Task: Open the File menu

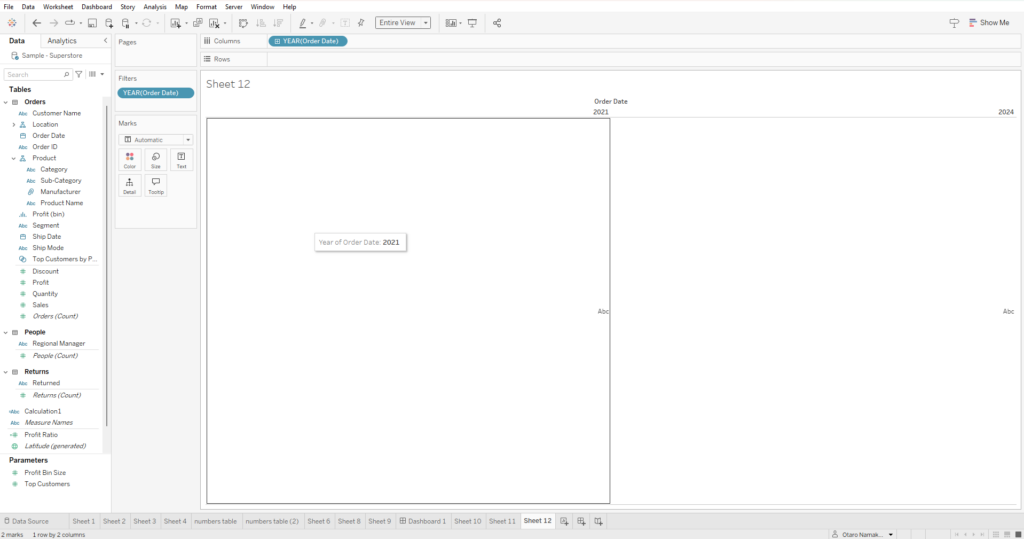Action: (x=8, y=7)
